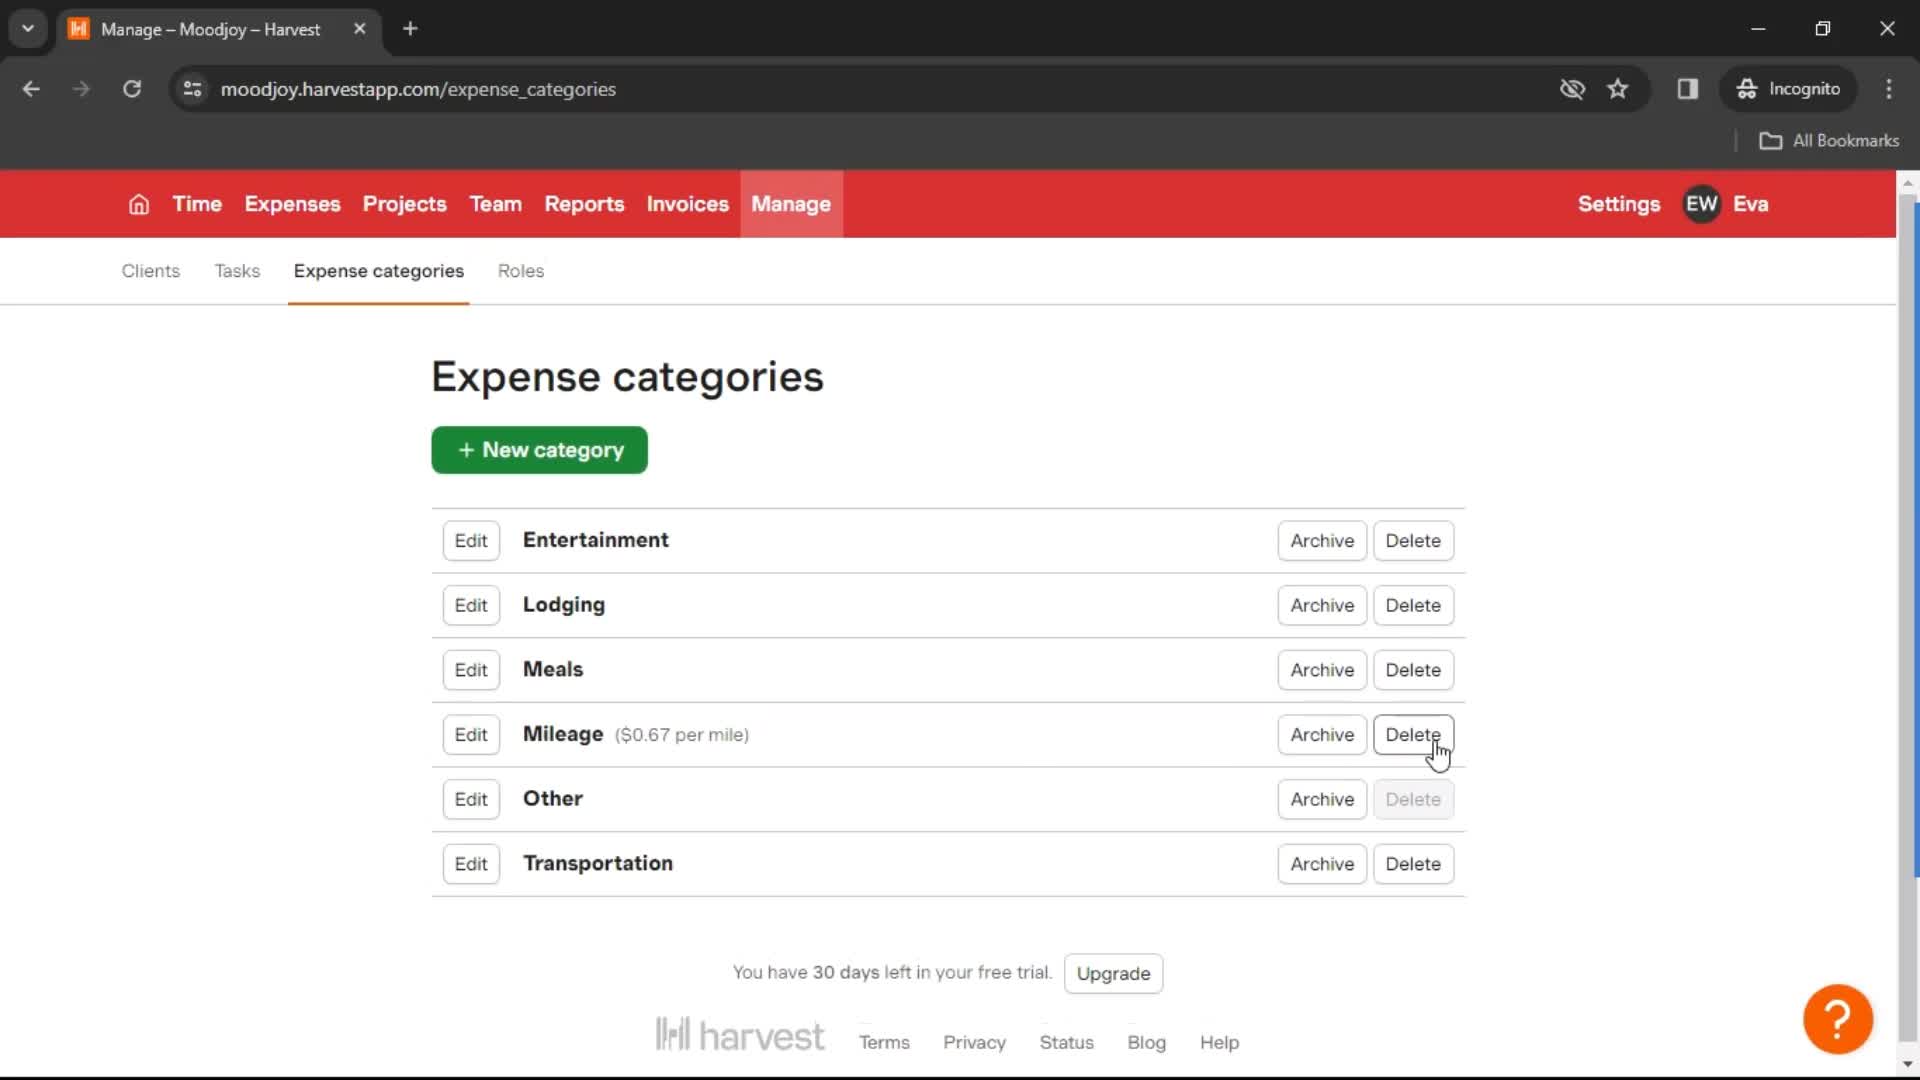Click the Expenses navigation icon
1920x1080 pixels.
(291, 204)
